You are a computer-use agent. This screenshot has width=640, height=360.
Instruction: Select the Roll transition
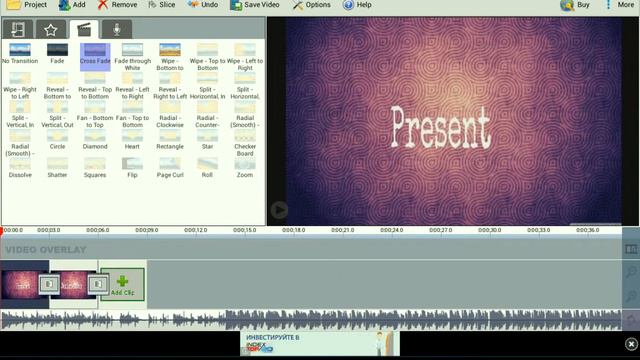tap(207, 168)
